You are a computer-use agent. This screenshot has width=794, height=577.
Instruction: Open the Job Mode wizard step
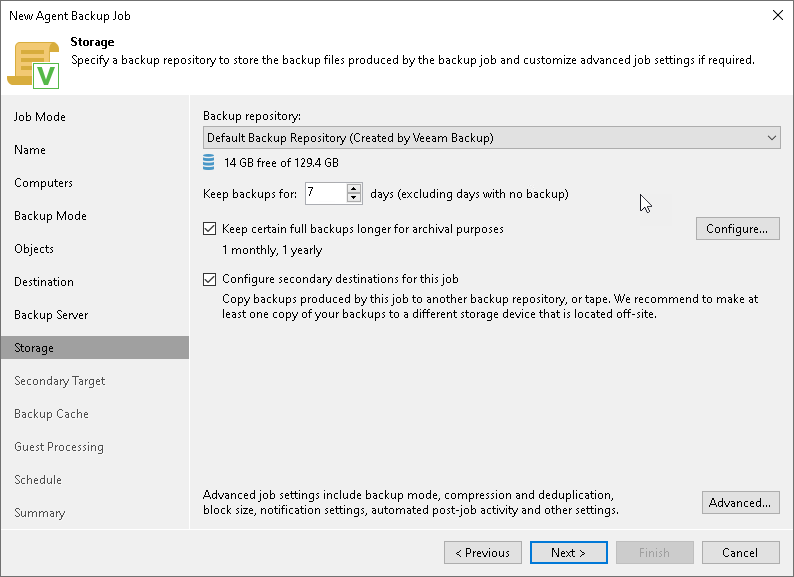click(x=39, y=117)
